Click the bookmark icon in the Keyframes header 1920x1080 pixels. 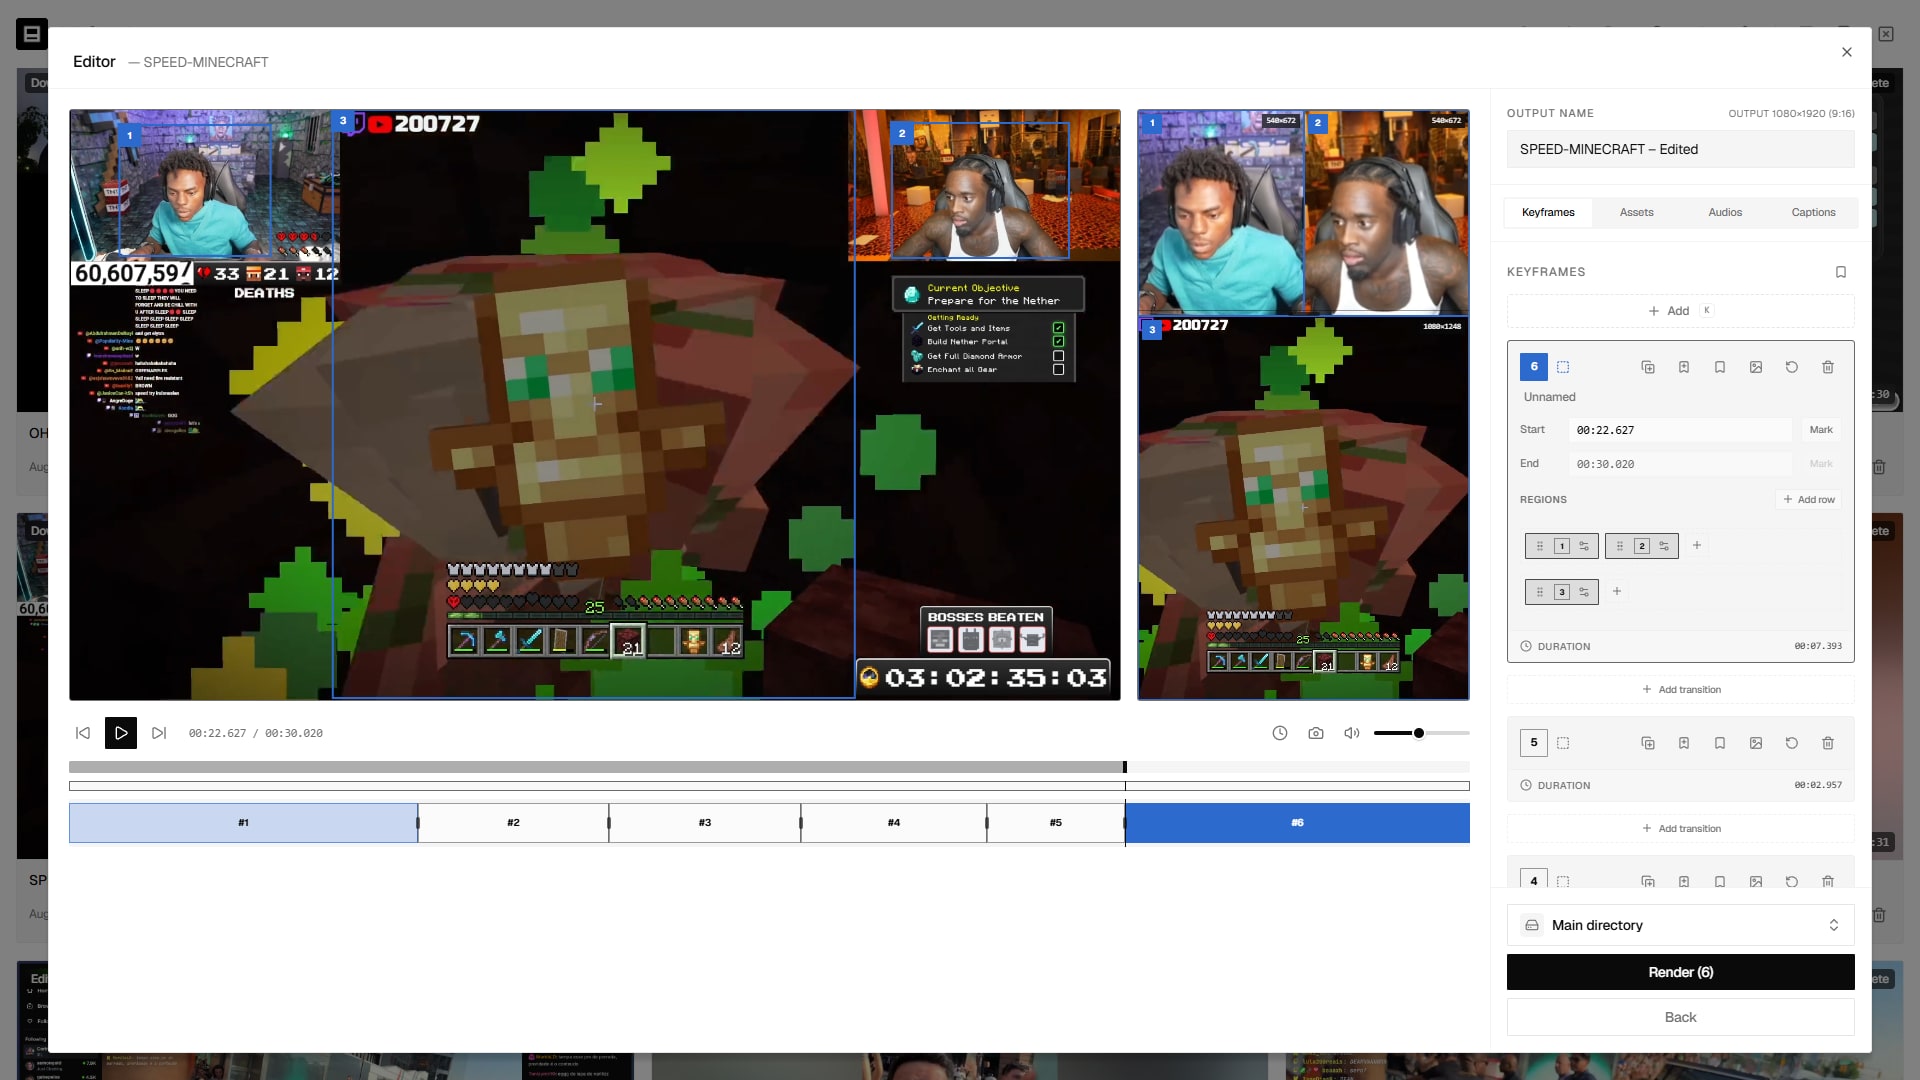pos(1841,272)
